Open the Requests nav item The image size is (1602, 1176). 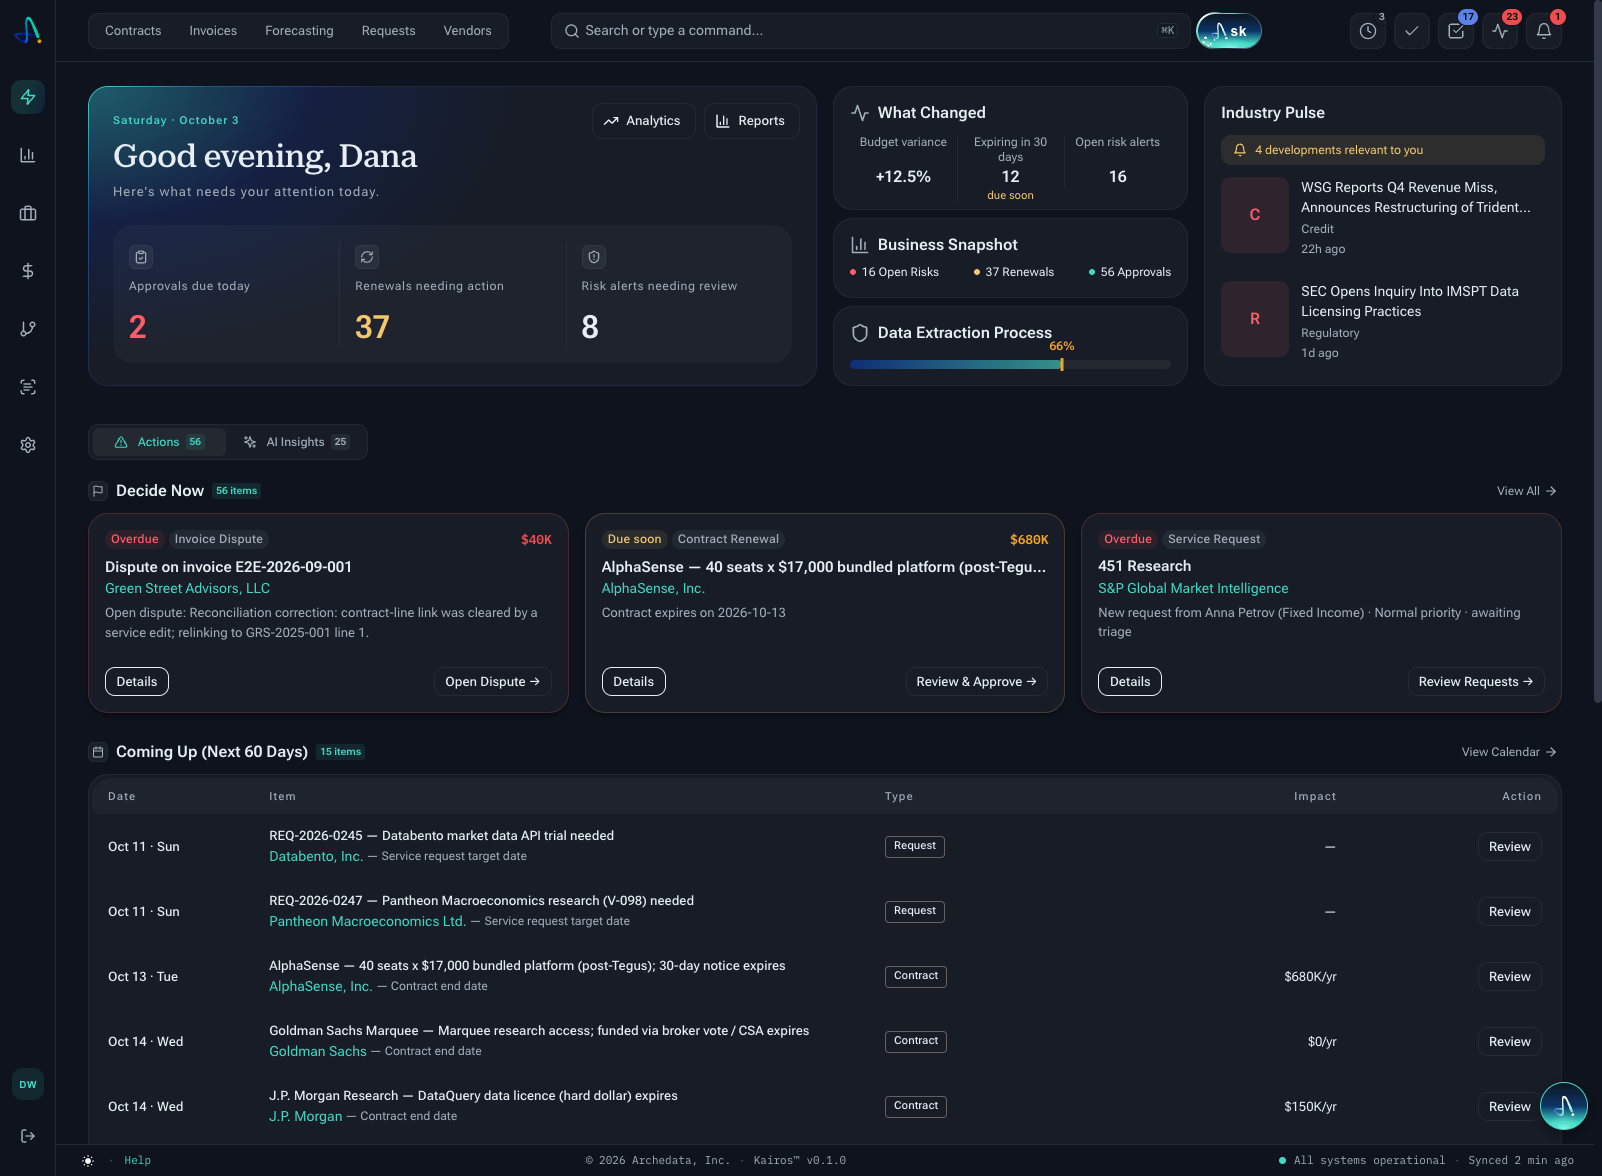pyautogui.click(x=388, y=31)
